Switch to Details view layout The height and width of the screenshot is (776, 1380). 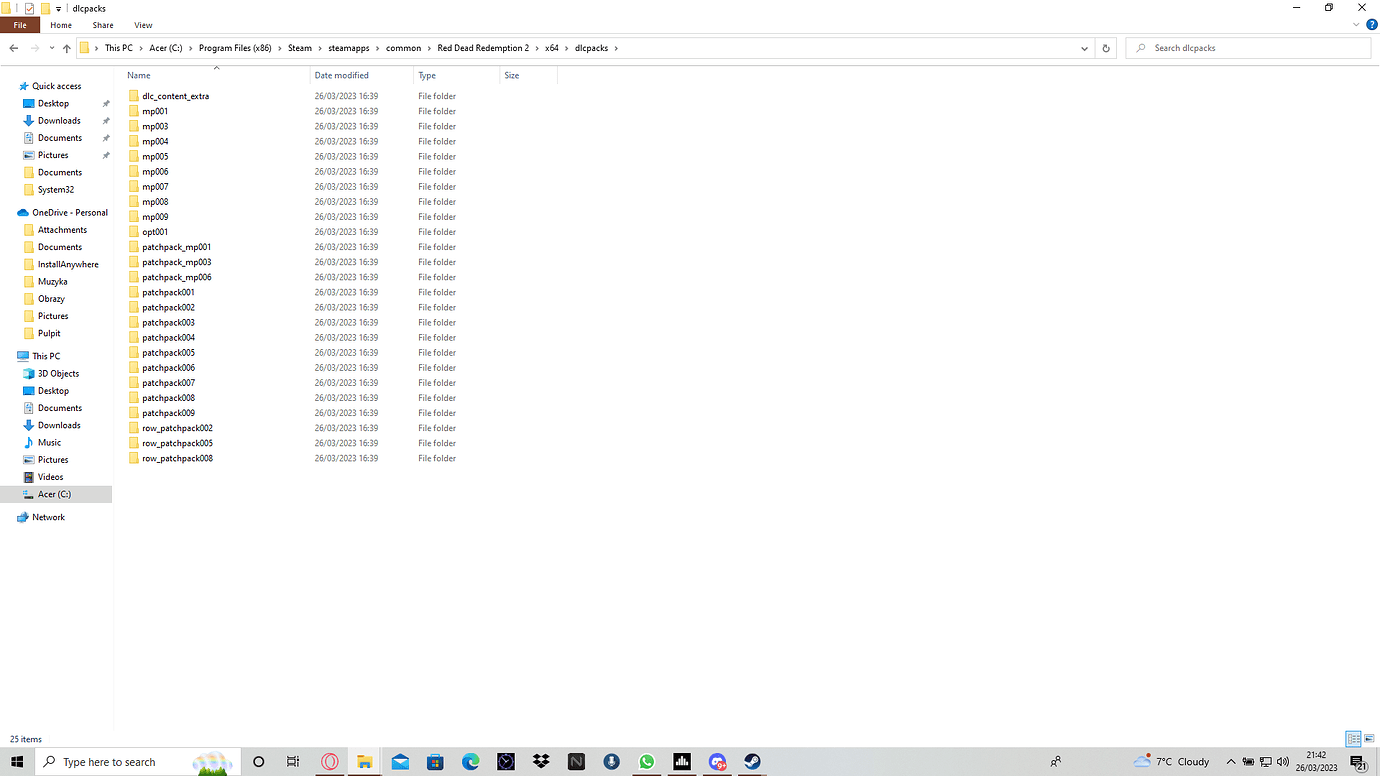1353,739
